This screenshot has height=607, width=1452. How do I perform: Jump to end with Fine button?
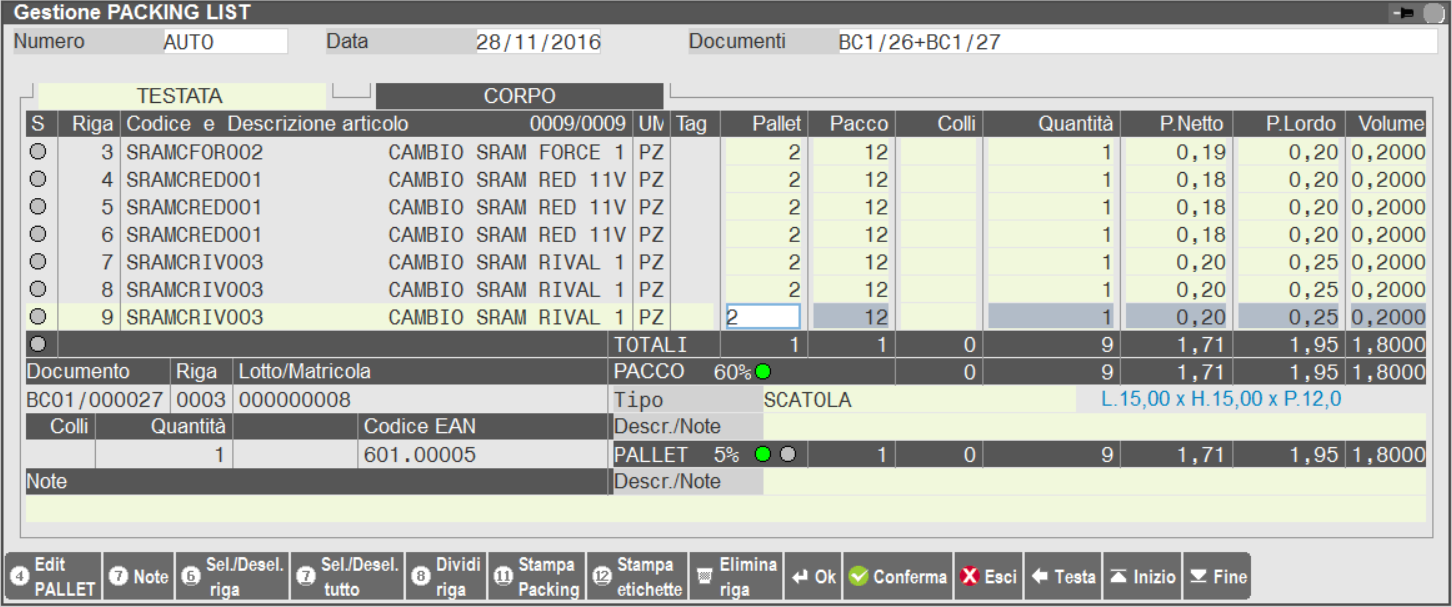[1218, 577]
